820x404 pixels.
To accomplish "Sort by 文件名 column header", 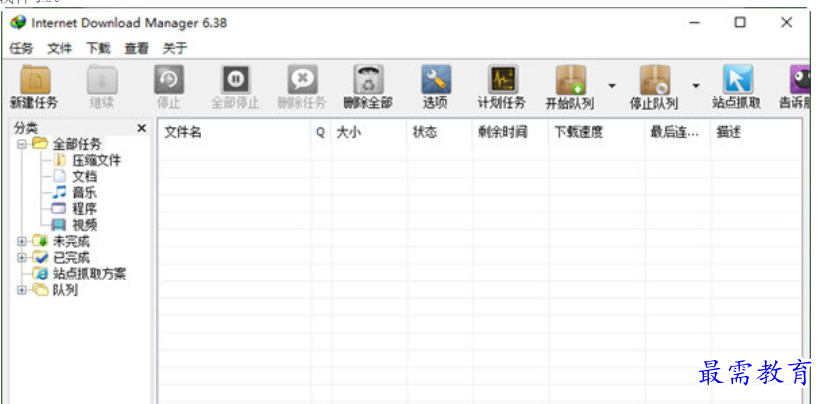I will click(x=234, y=133).
